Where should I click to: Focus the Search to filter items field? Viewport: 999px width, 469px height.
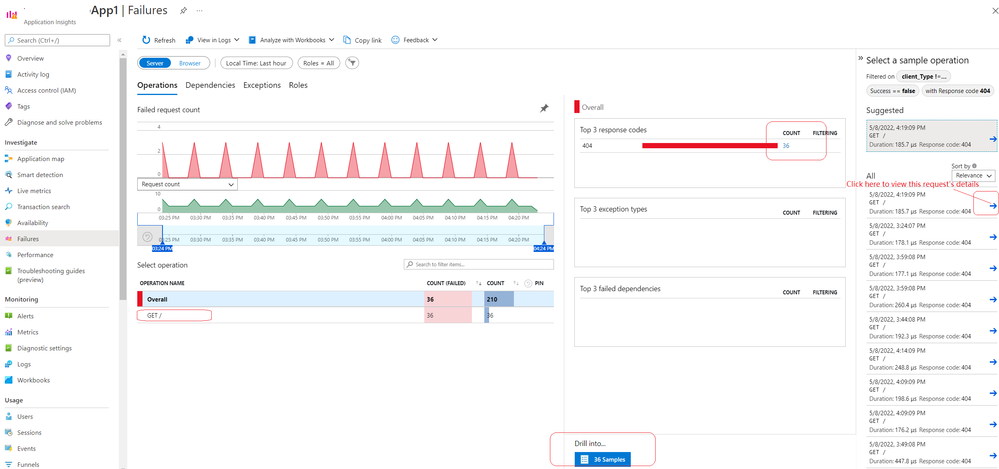(478, 264)
